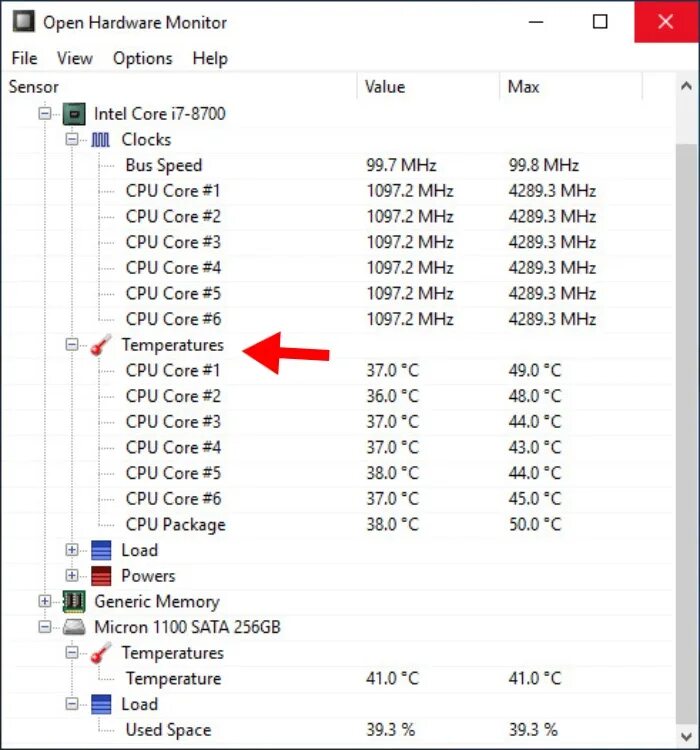The width and height of the screenshot is (700, 750).
Task: Click the Sensor column header
Action: pyautogui.click(x=179, y=87)
